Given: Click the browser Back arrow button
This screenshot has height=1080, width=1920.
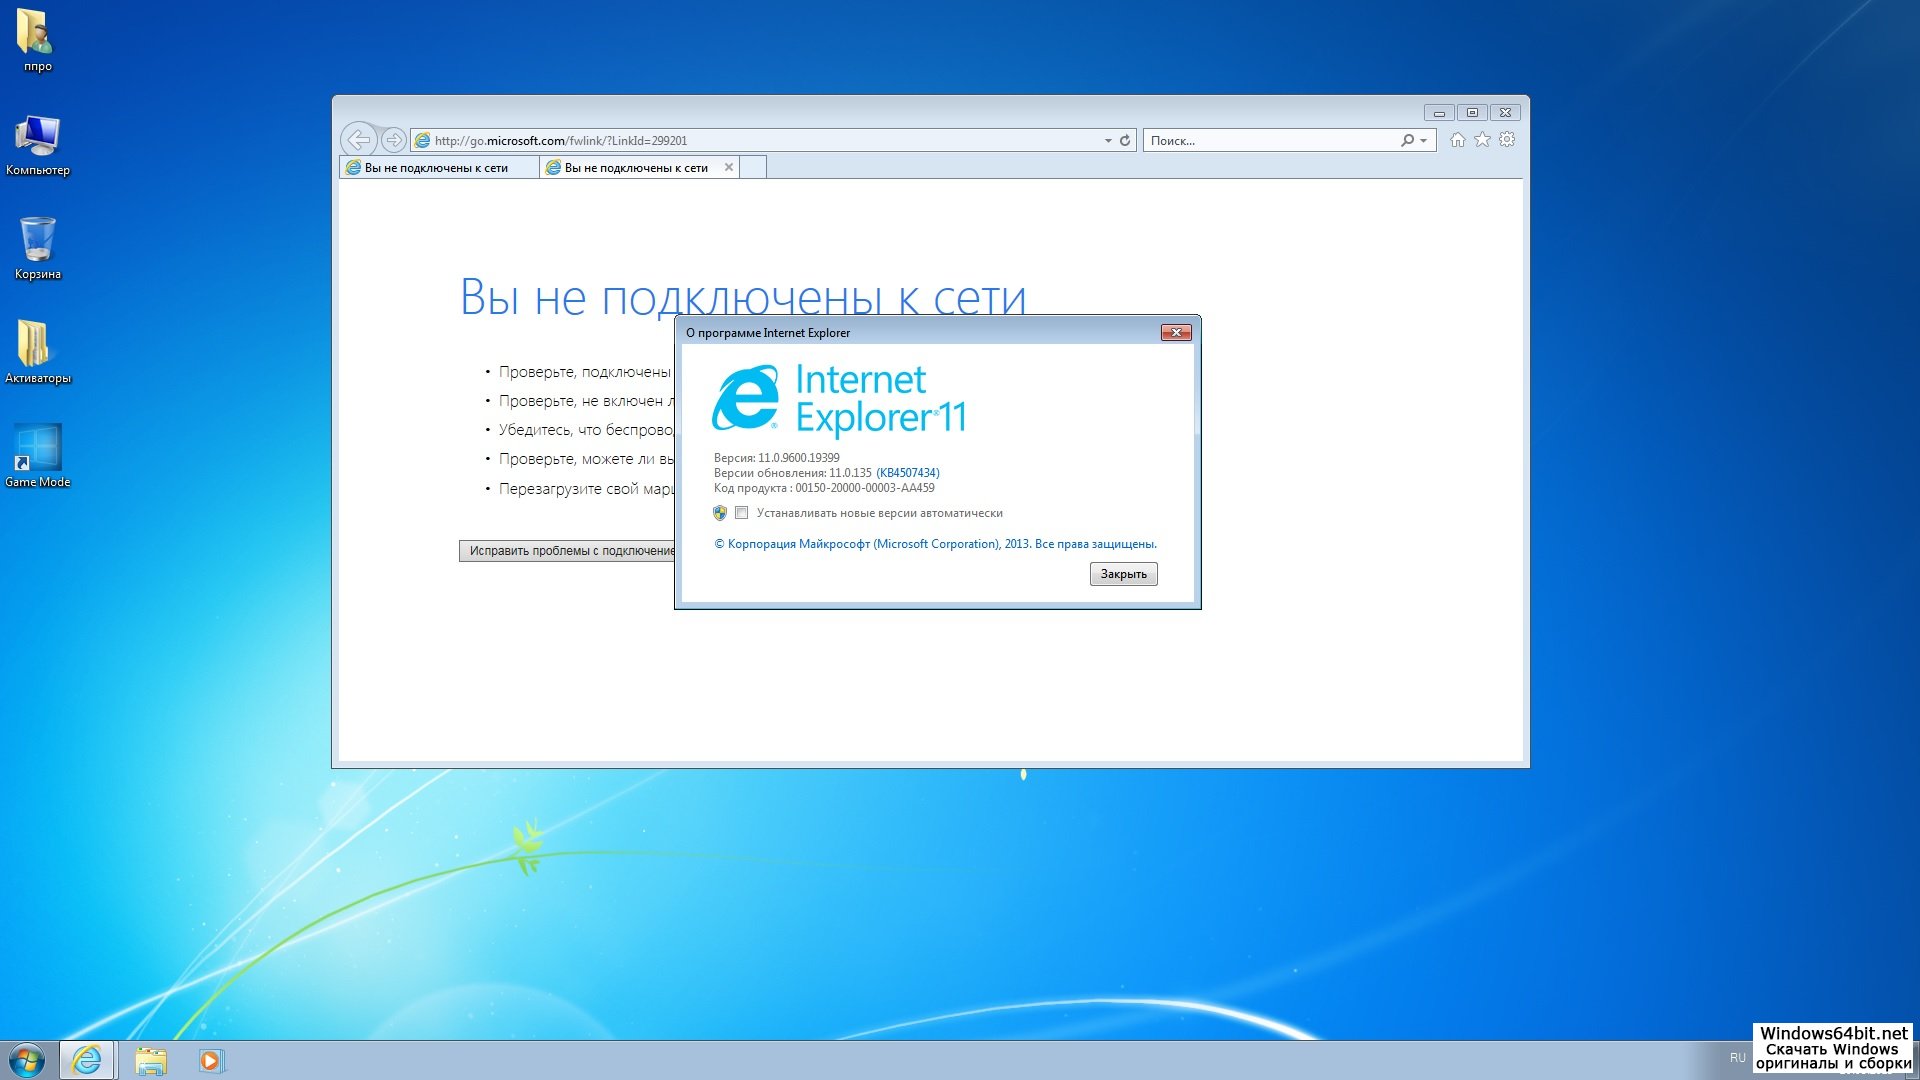Looking at the screenshot, I should (x=358, y=140).
